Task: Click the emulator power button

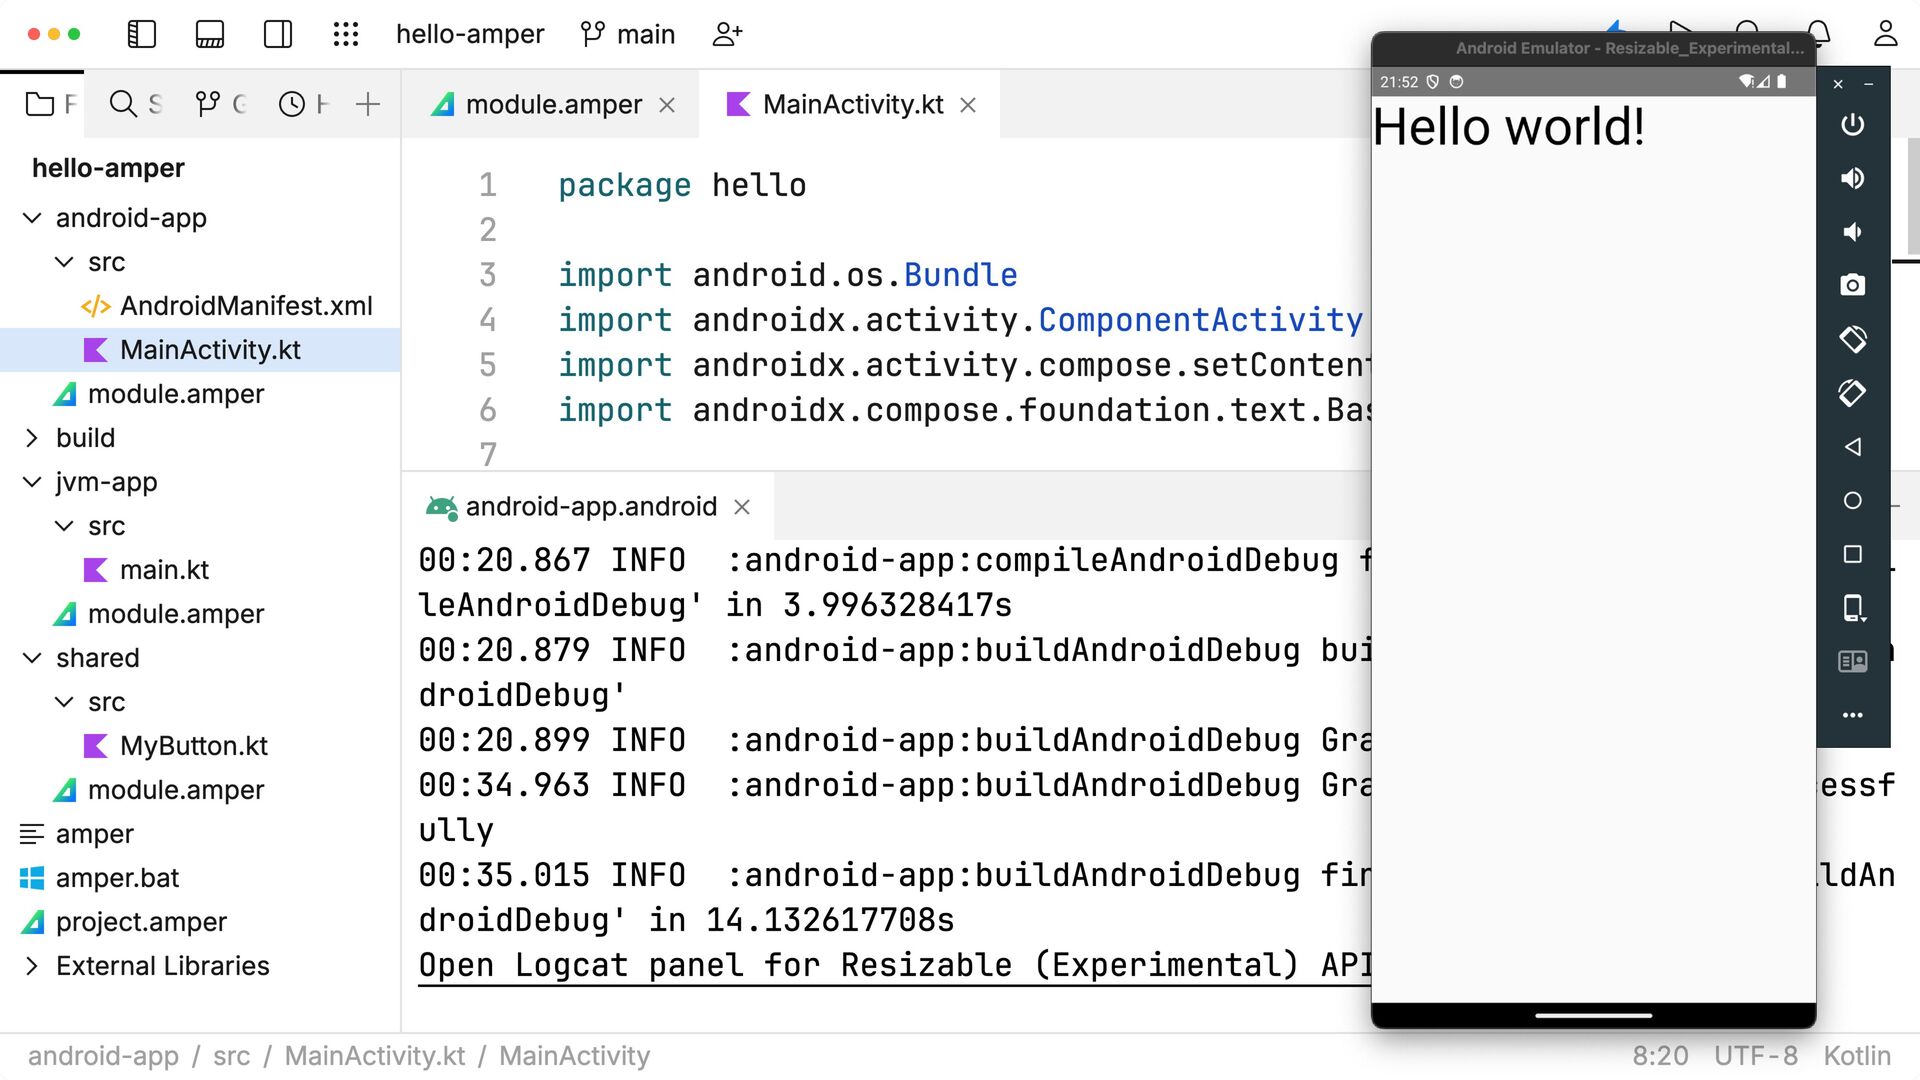Action: pyautogui.click(x=1853, y=124)
